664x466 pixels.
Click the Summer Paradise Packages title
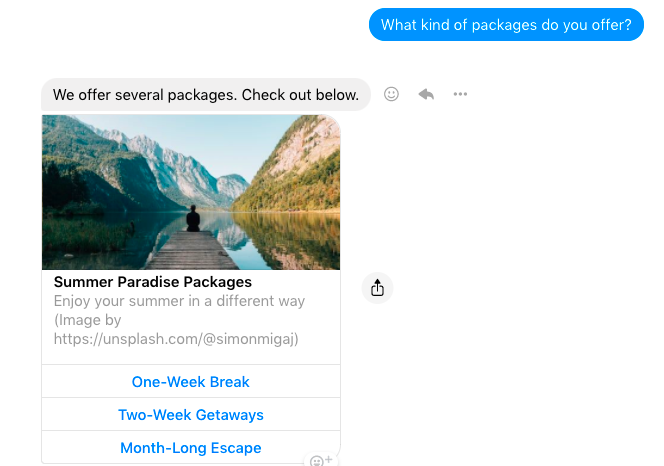click(x=153, y=282)
